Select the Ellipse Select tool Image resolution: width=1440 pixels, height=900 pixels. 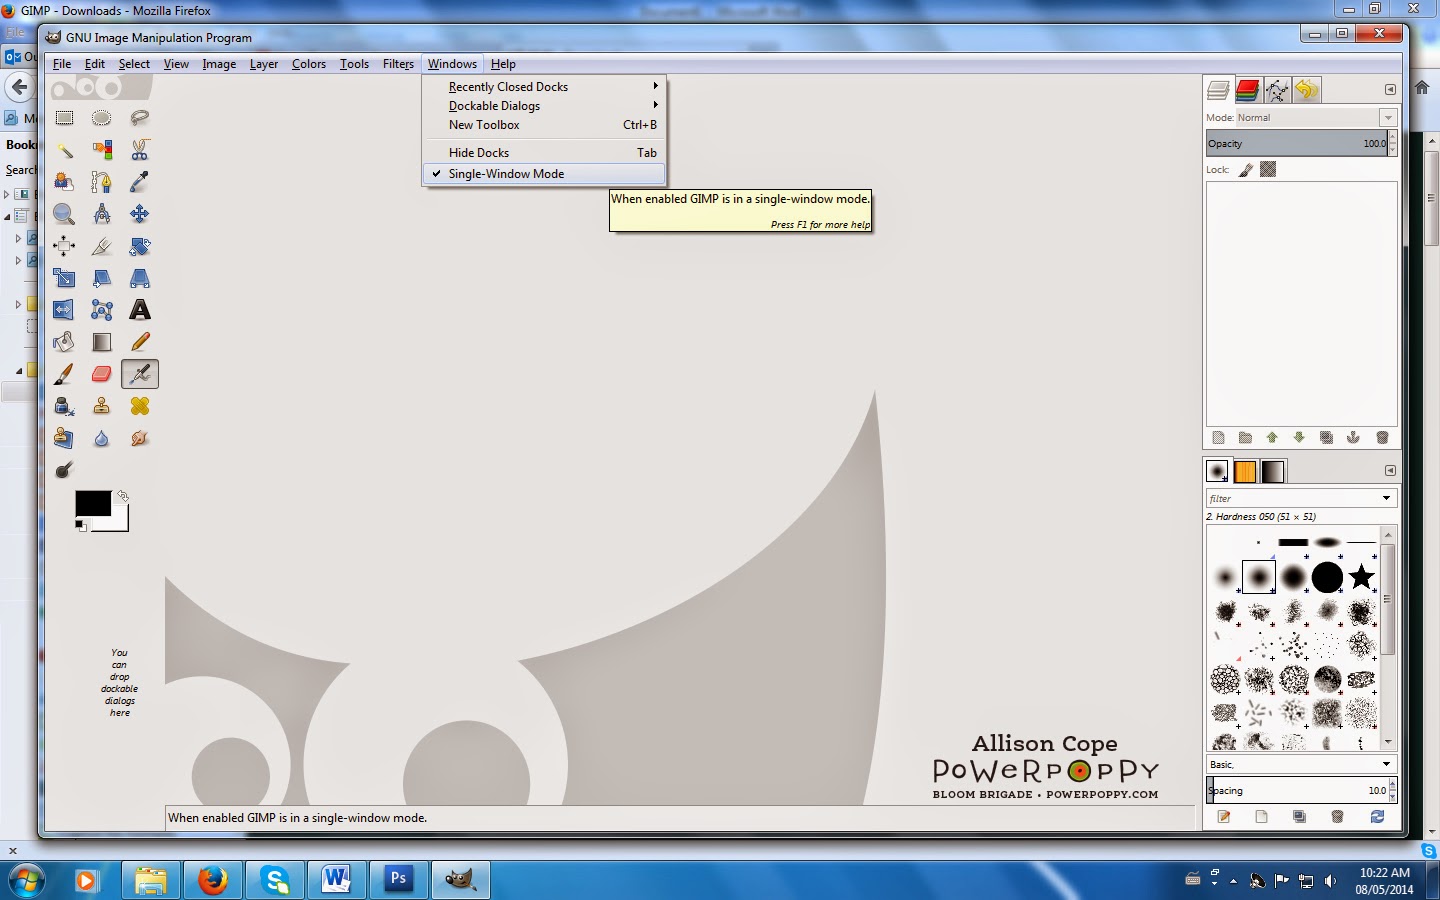[x=102, y=118]
